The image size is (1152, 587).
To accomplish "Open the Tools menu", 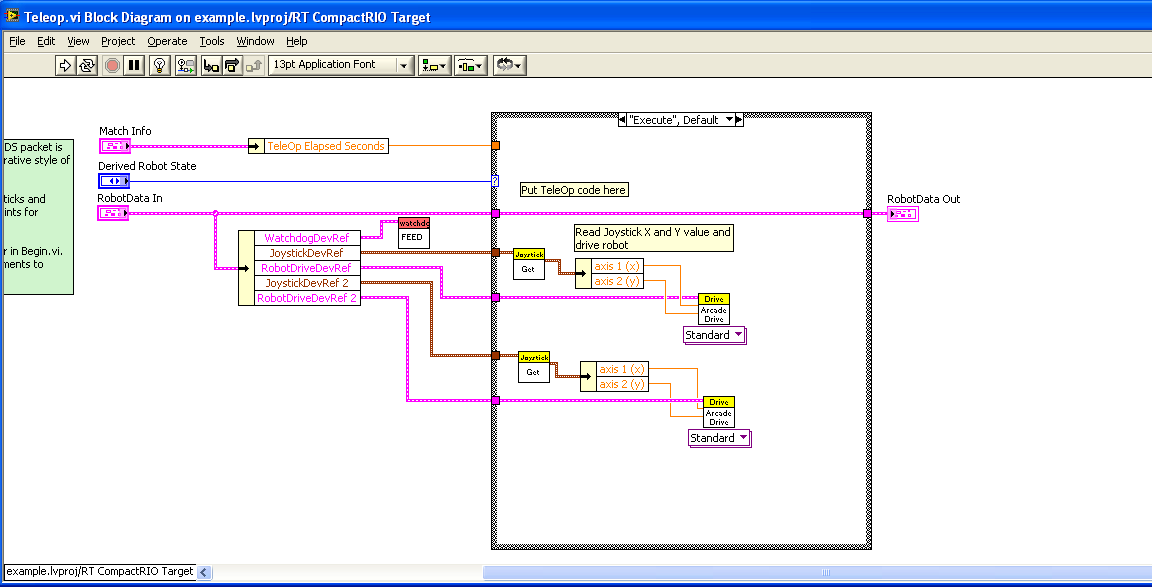I will pos(212,41).
